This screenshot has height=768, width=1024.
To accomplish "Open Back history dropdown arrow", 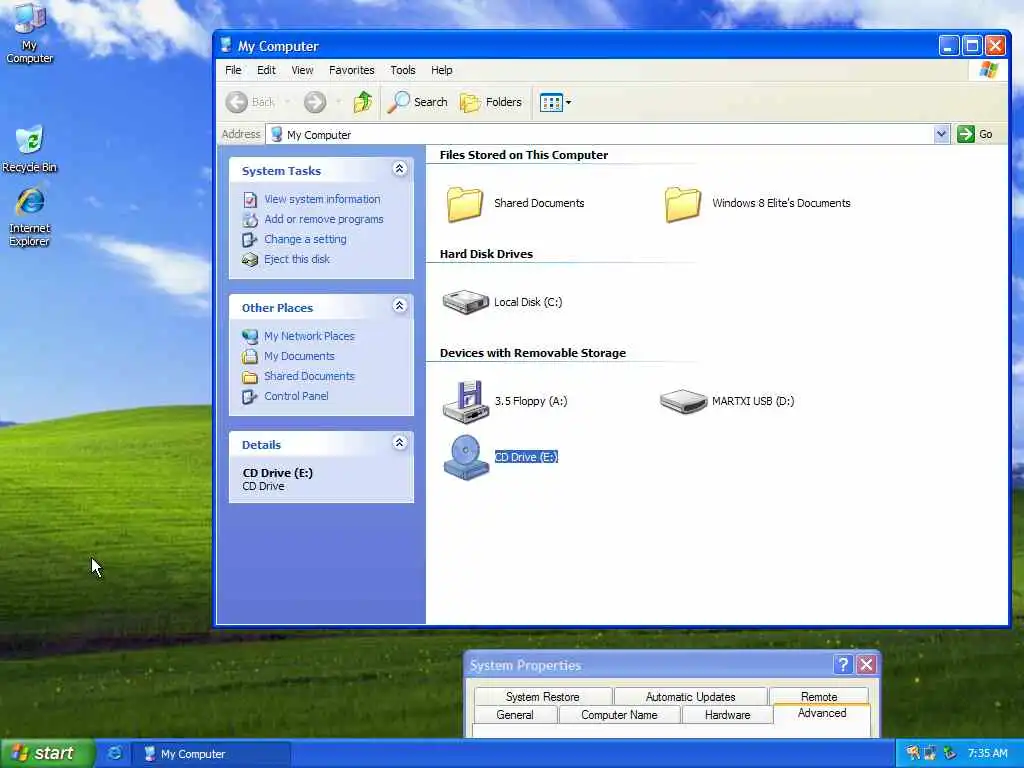I will pyautogui.click(x=287, y=102).
